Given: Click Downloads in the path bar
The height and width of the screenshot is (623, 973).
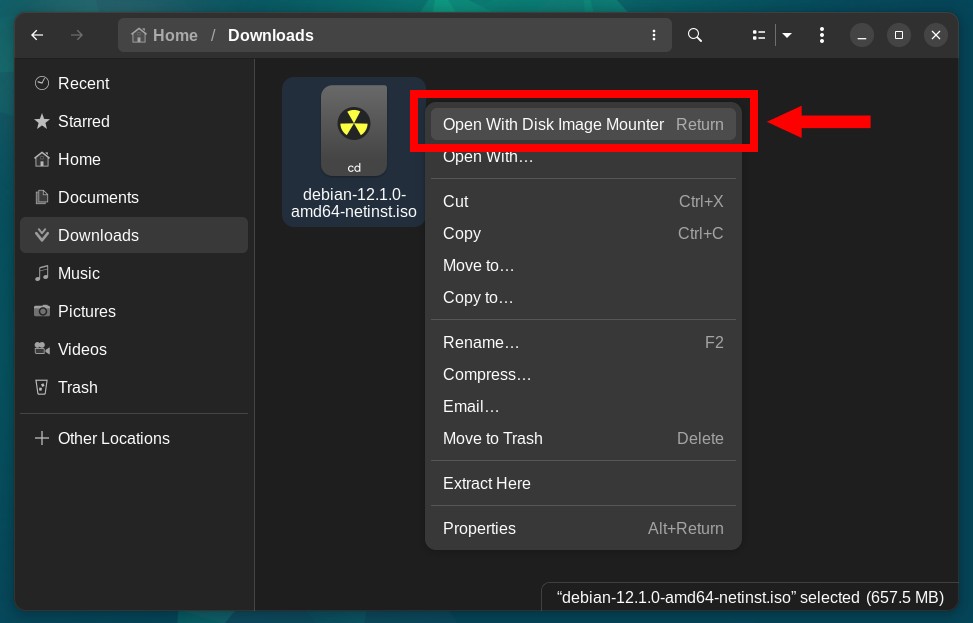Looking at the screenshot, I should (271, 35).
